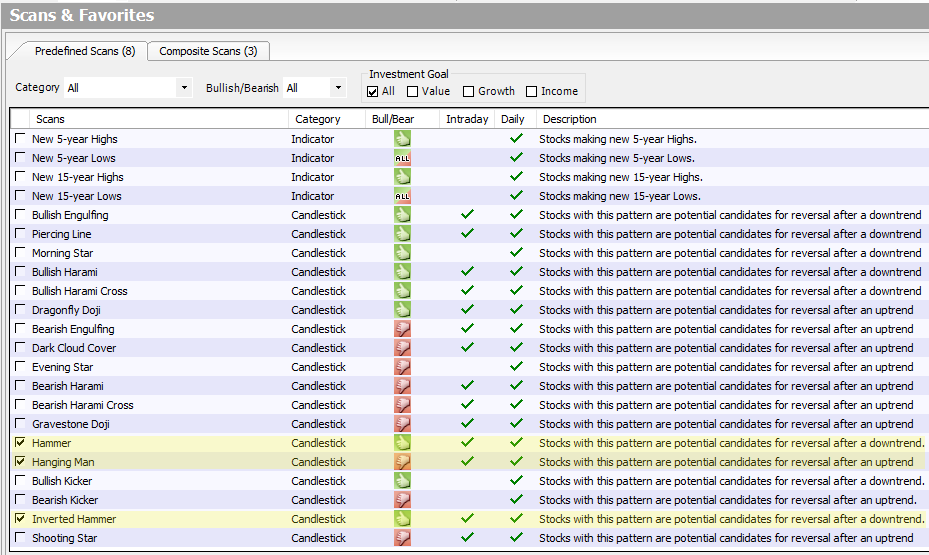
Task: Click the Shooting Star bearish icon
Action: 402,538
